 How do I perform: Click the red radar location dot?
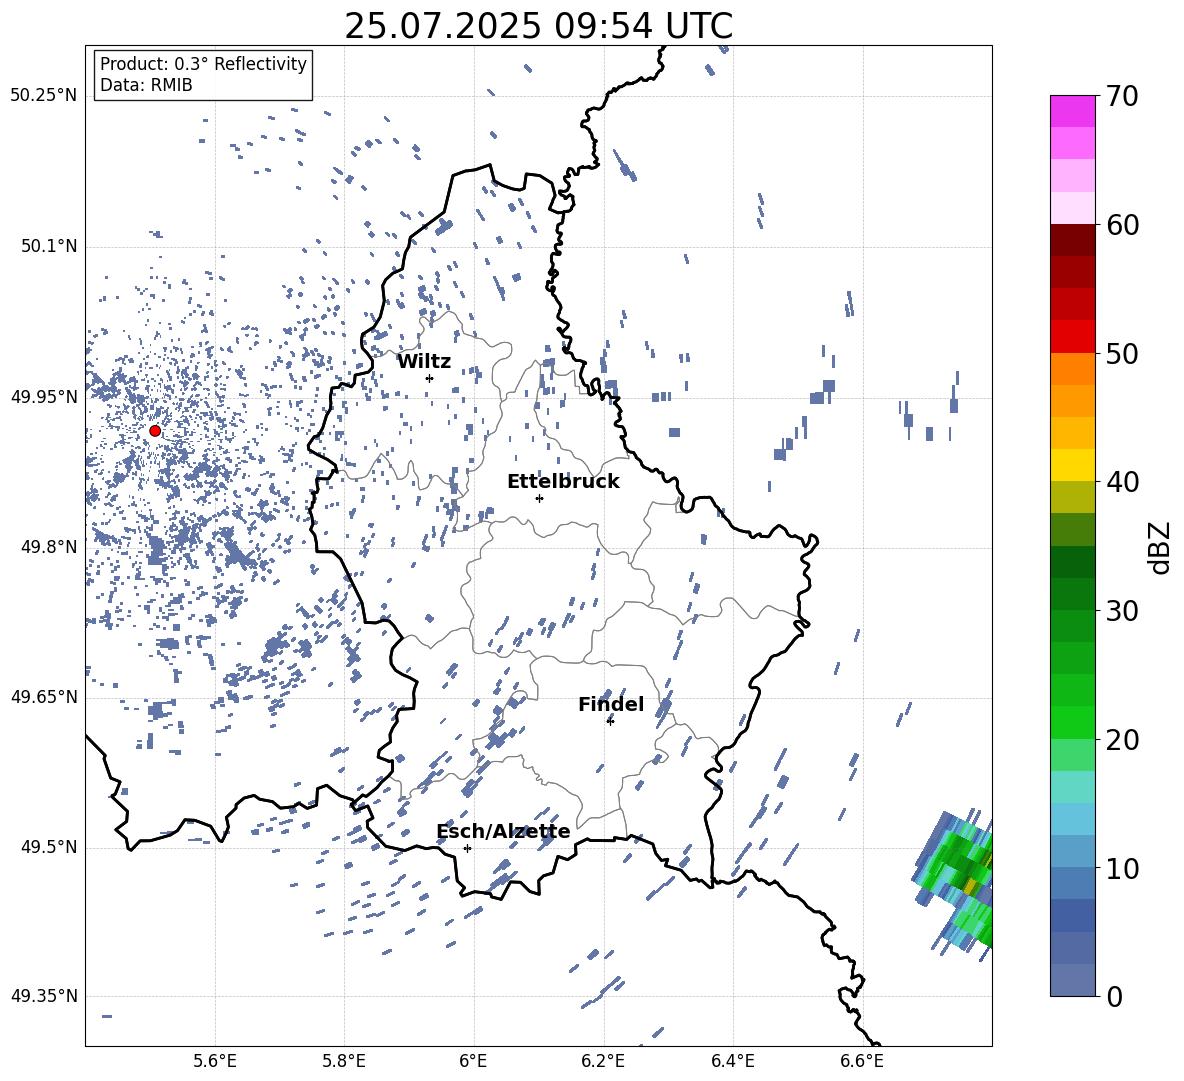point(155,431)
